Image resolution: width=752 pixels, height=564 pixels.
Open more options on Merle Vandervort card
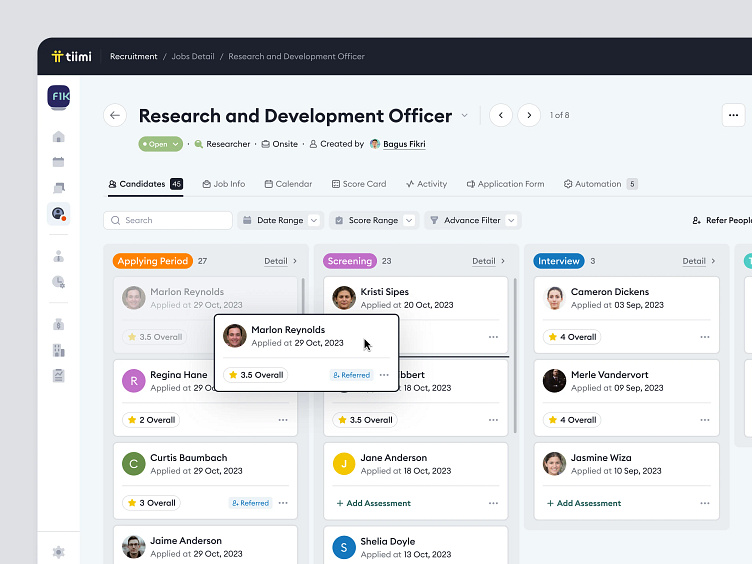point(705,420)
